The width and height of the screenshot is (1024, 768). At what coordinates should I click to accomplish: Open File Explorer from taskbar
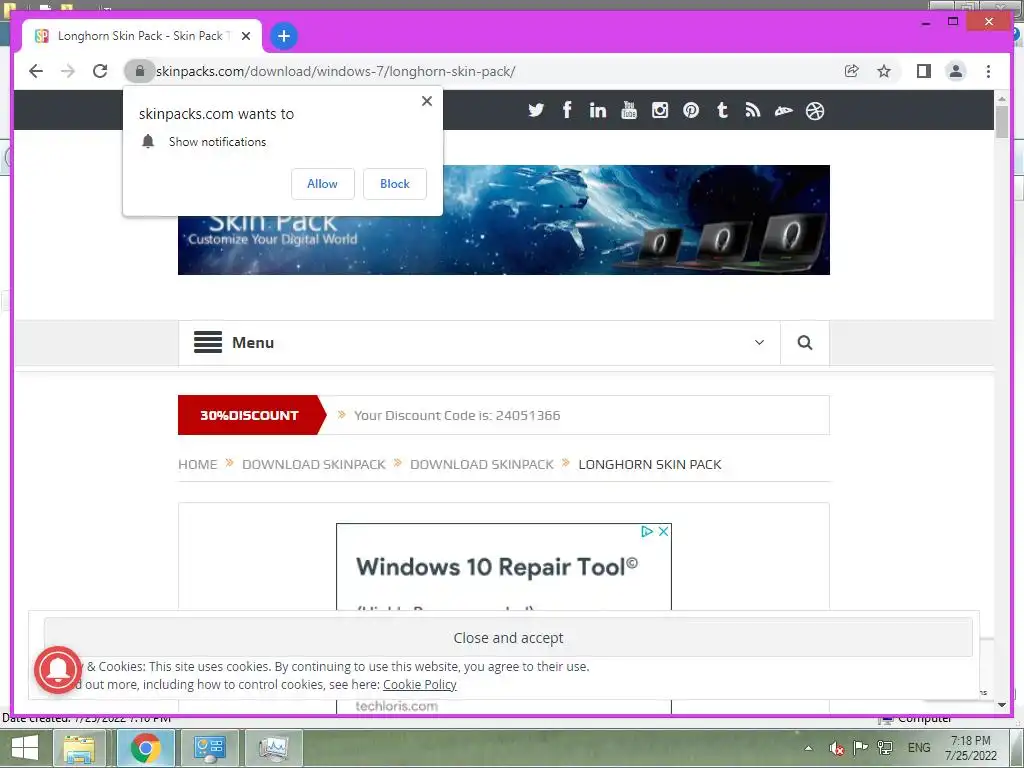[79, 748]
